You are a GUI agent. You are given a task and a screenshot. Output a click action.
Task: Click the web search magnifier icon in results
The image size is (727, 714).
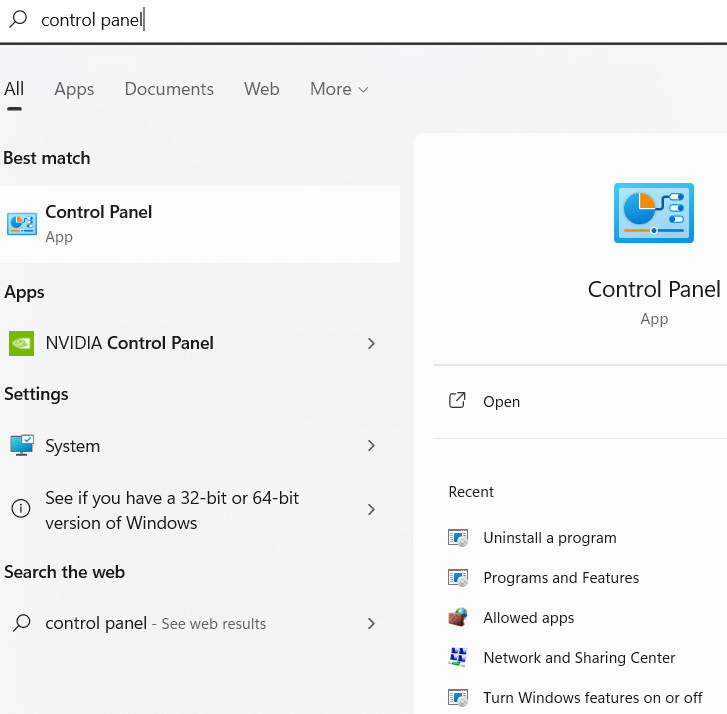[x=21, y=623]
